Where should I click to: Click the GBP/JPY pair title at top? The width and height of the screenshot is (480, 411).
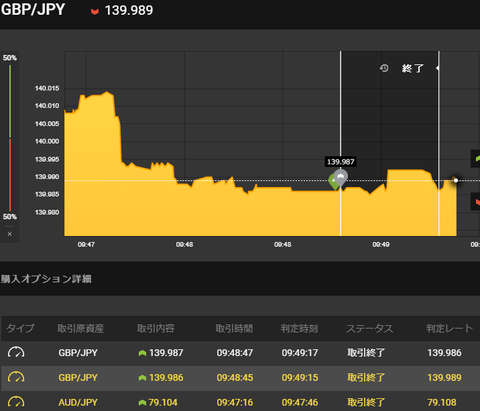(x=33, y=10)
